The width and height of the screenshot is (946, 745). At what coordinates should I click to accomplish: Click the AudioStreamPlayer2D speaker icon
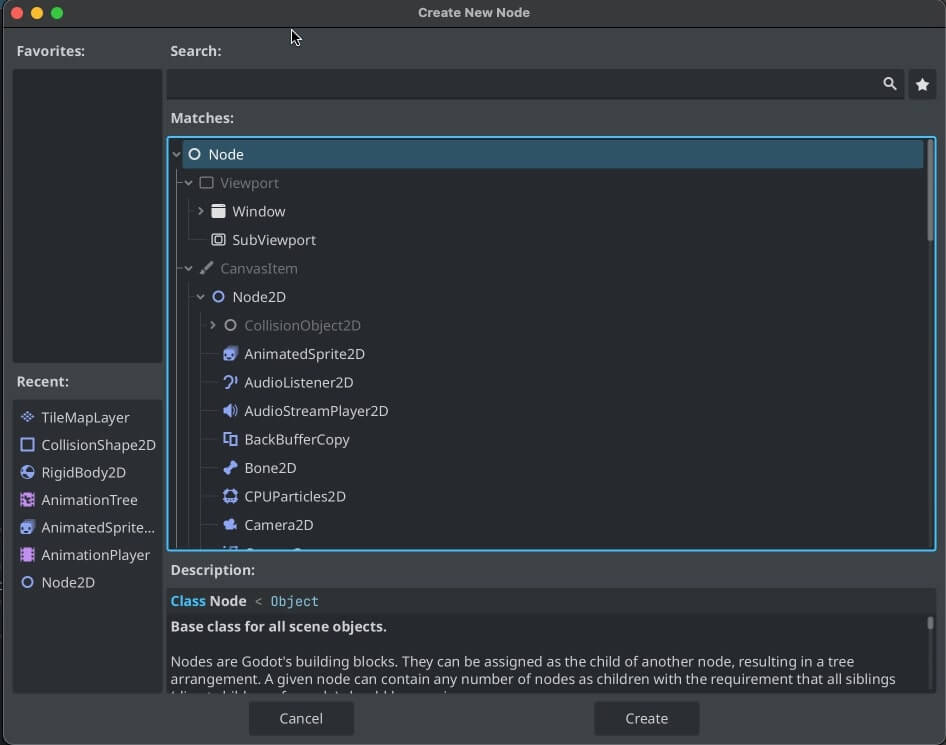[230, 411]
